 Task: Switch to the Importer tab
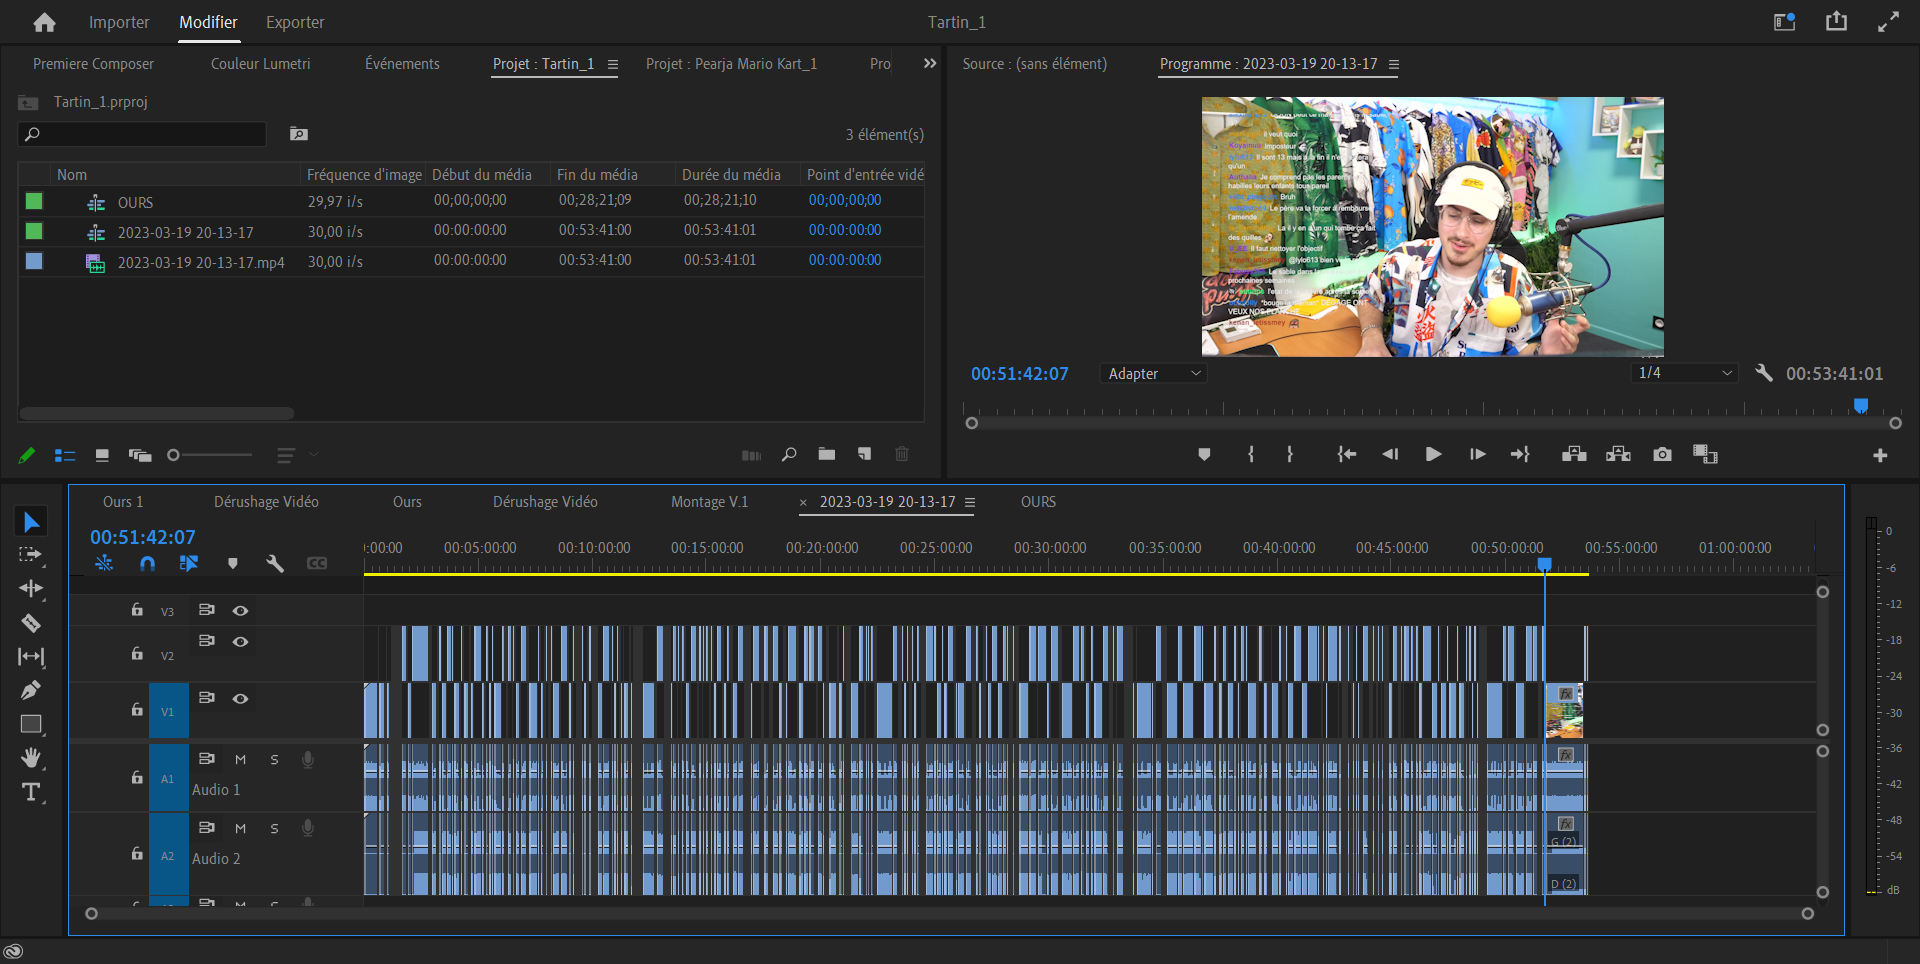[x=119, y=22]
